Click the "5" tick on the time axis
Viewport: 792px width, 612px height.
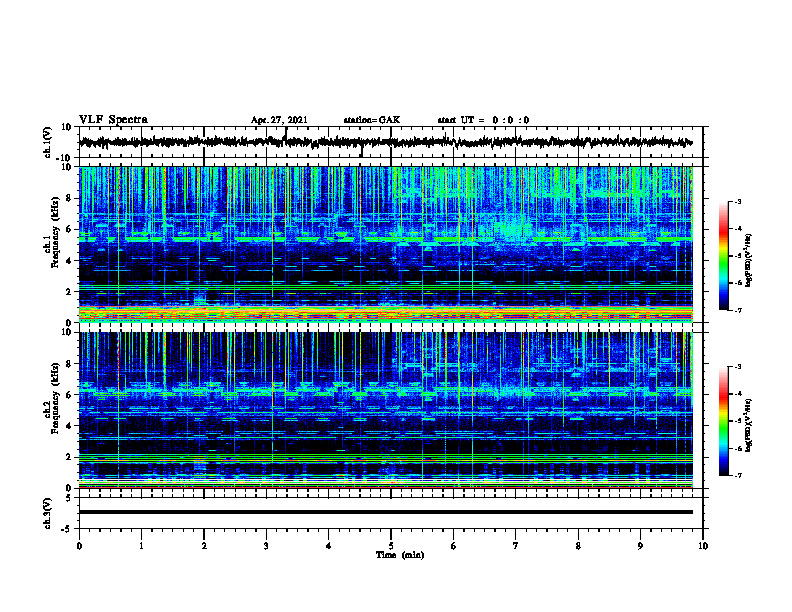391,546
